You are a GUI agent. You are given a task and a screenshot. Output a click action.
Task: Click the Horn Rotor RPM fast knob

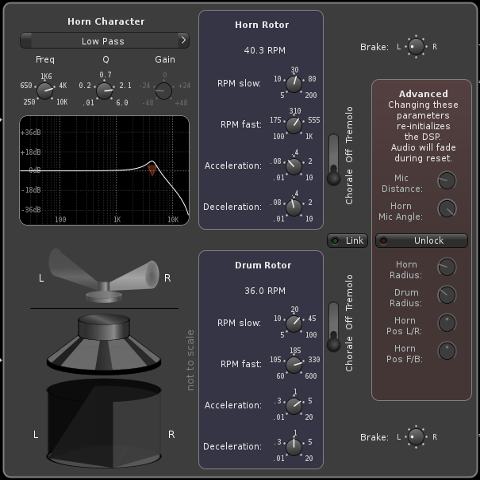(x=294, y=125)
